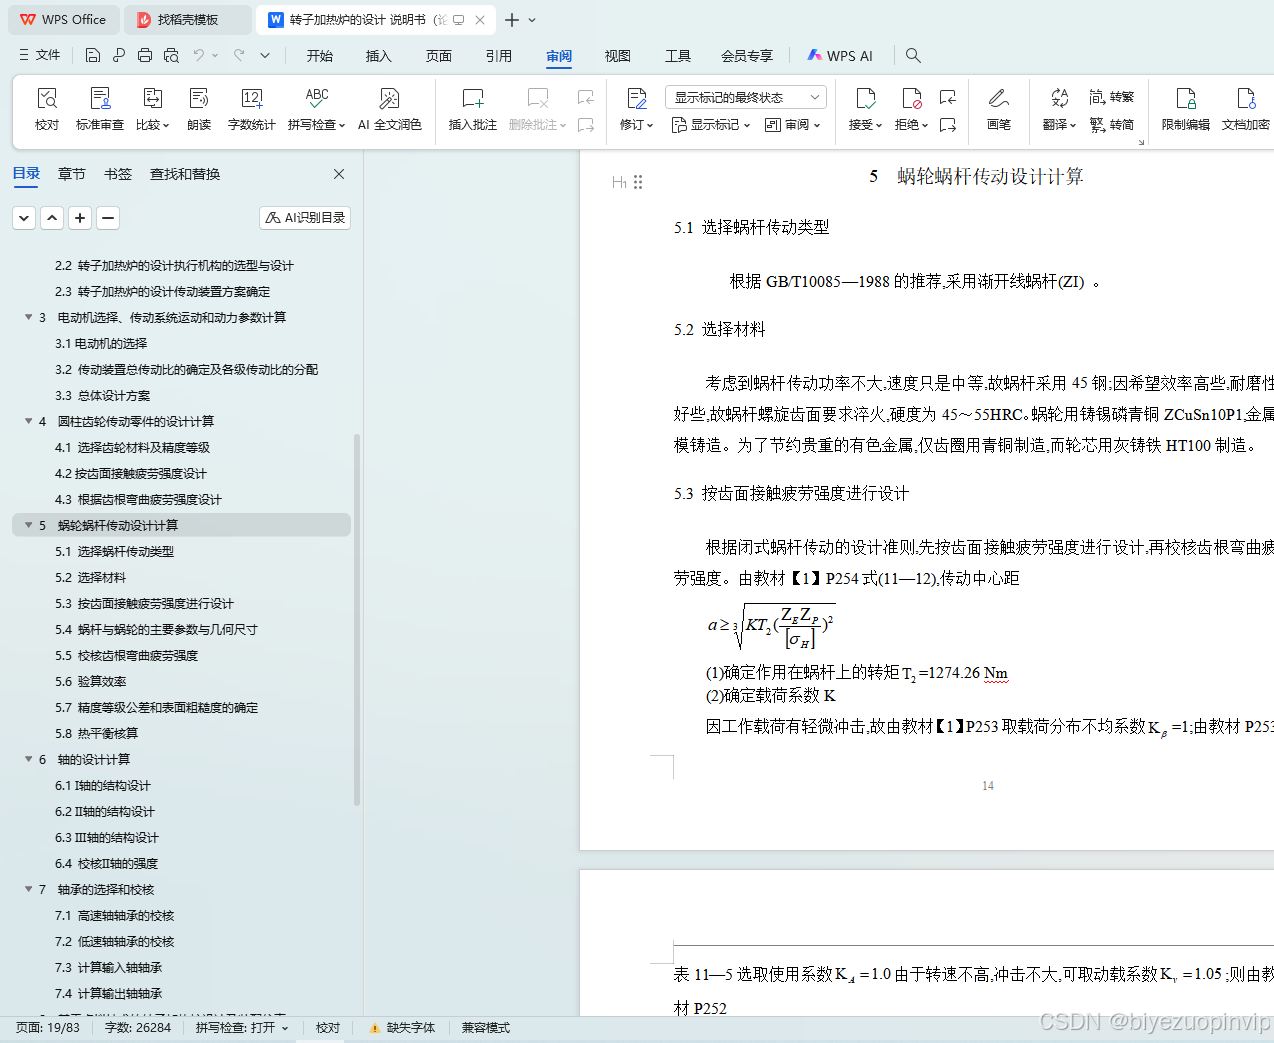Convert text with 转简 button

pos(1112,124)
